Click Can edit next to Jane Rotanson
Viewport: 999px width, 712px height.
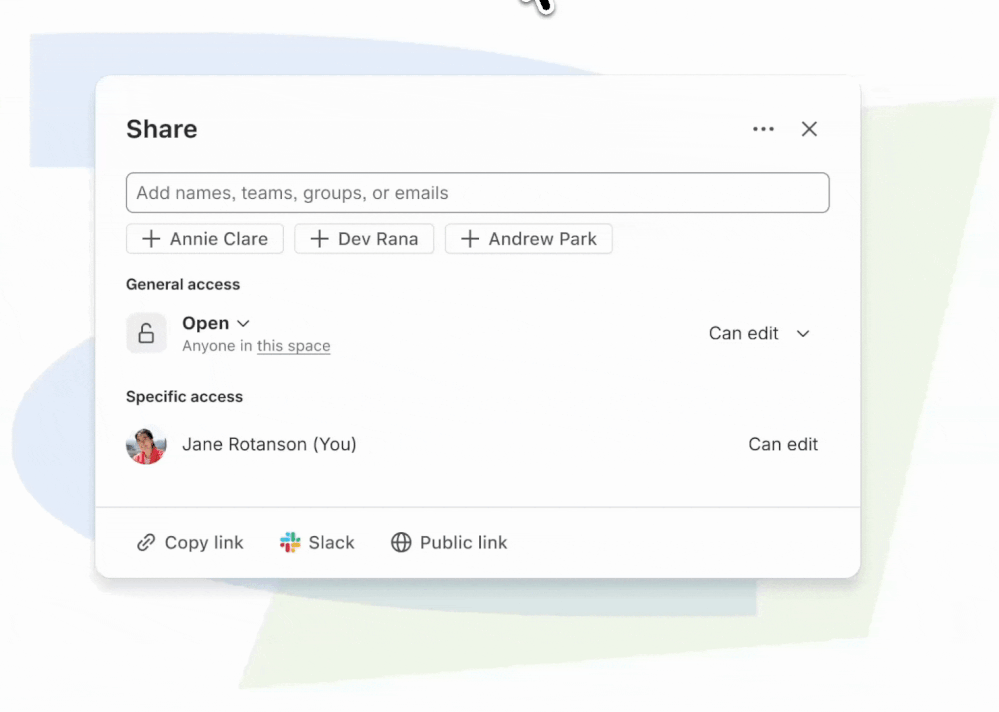point(783,445)
